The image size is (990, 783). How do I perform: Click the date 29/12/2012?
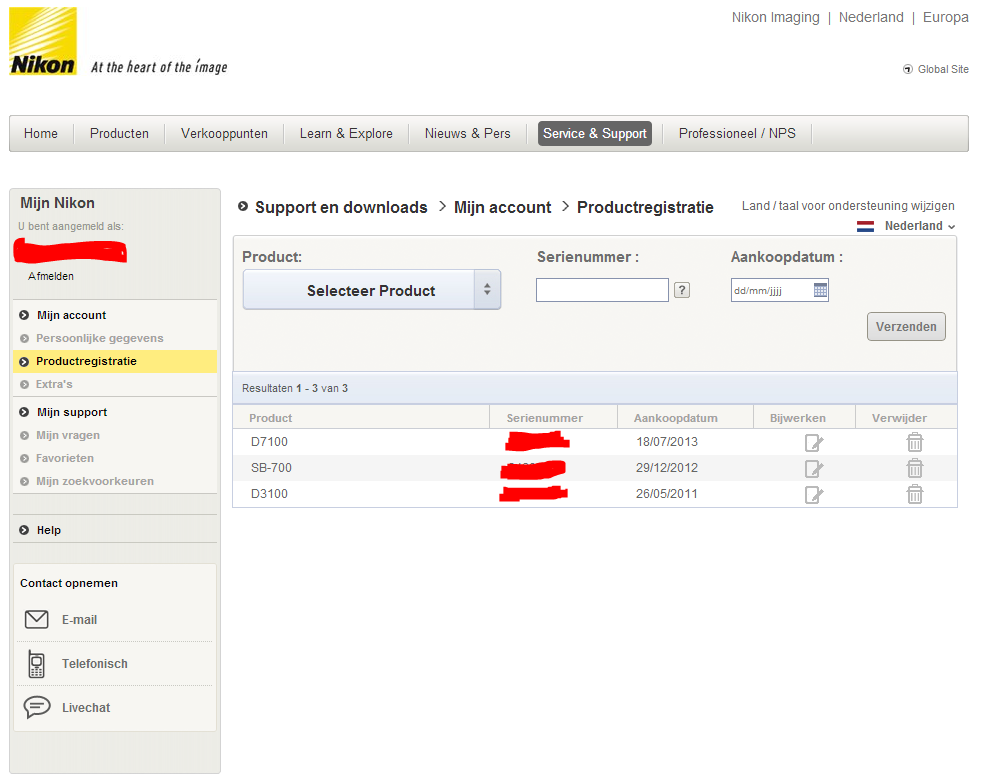pos(667,468)
